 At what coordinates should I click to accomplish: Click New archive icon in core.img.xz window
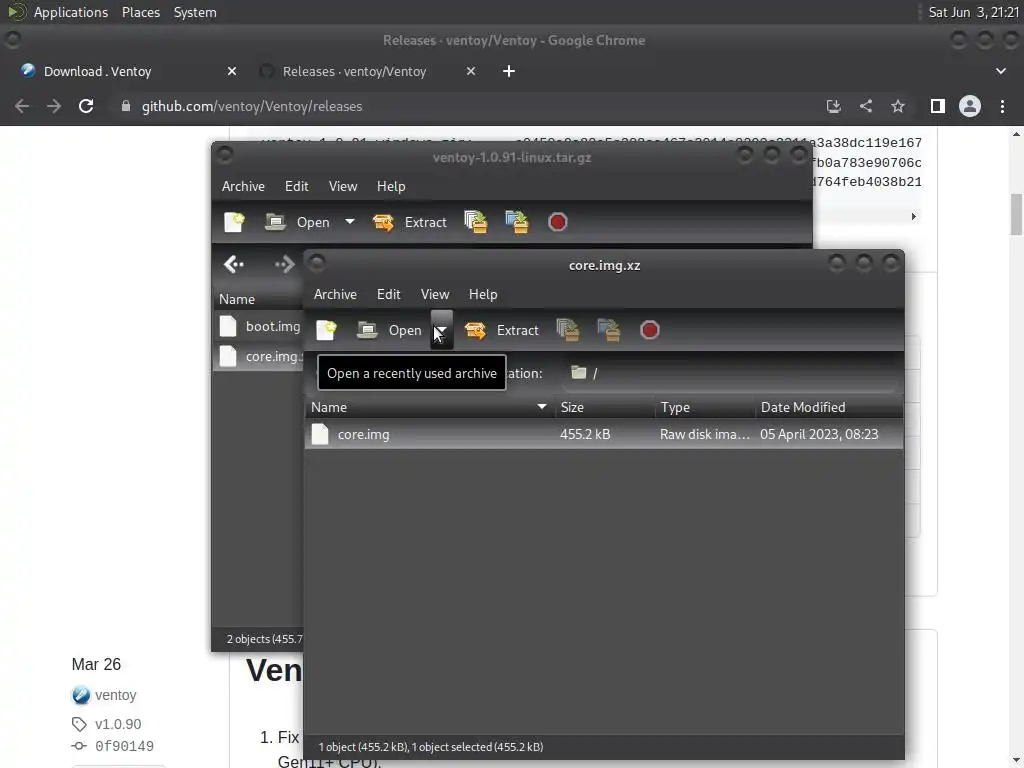[x=326, y=330]
